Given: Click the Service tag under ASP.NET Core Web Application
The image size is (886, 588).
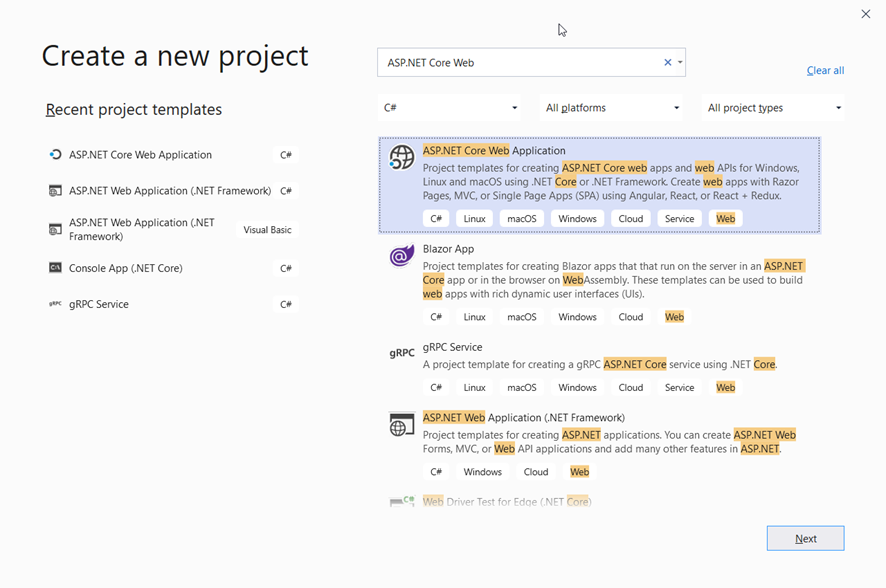Looking at the screenshot, I should point(679,219).
